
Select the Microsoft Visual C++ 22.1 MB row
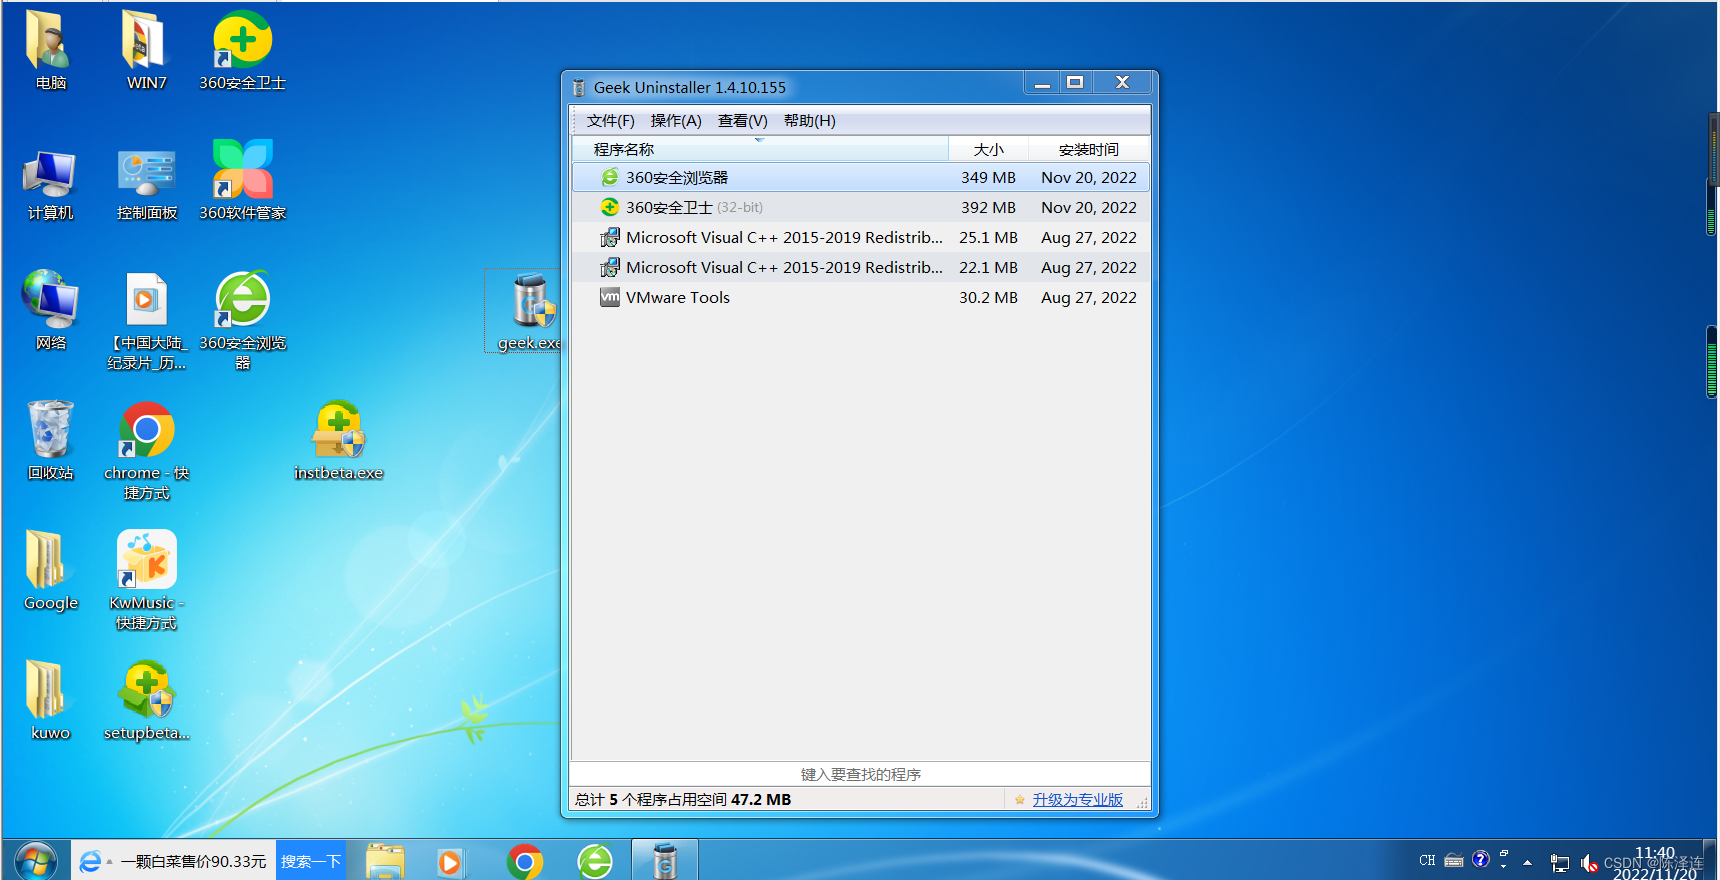860,267
